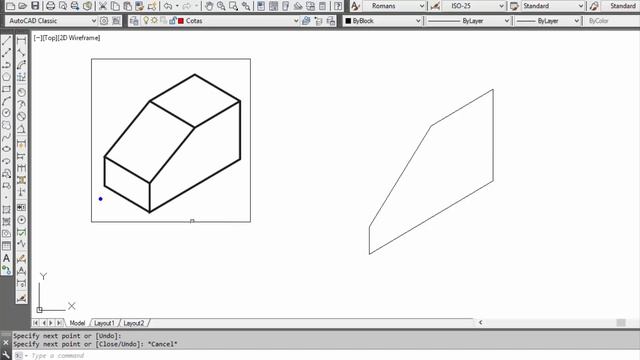Viewport: 640px width, 360px height.
Task: Click the Copy icon in the standard toolbar
Action: tap(115, 6)
